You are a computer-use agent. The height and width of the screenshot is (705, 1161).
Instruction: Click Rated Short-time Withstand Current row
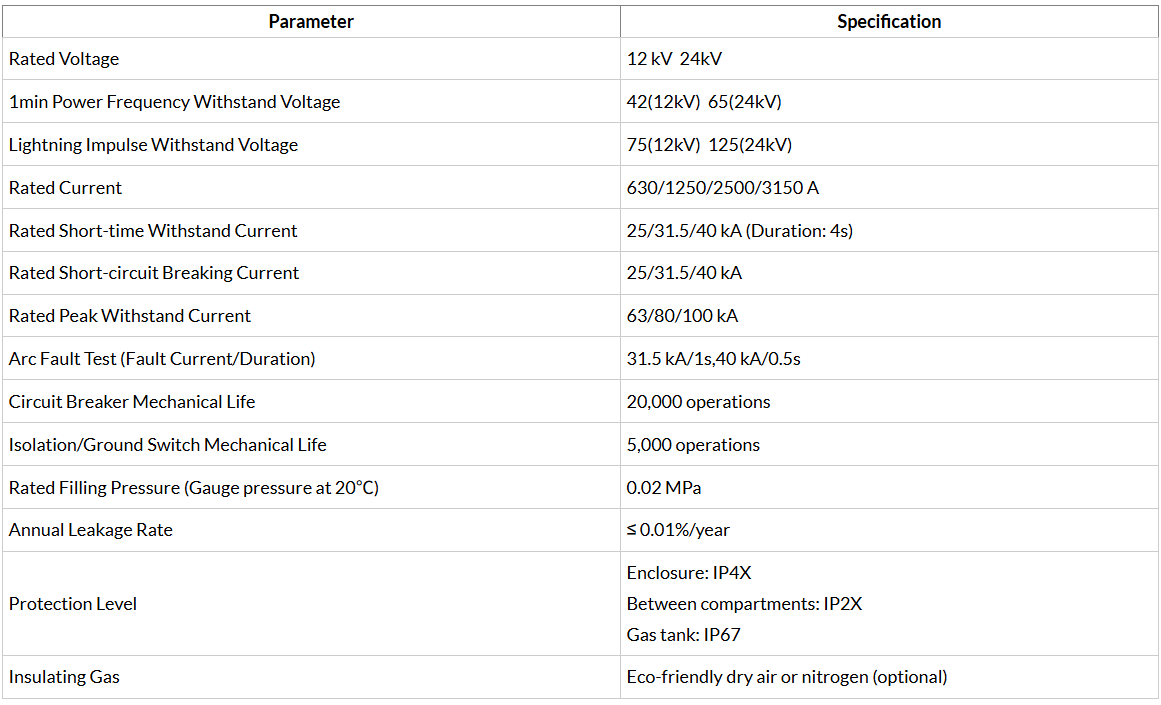tap(580, 230)
